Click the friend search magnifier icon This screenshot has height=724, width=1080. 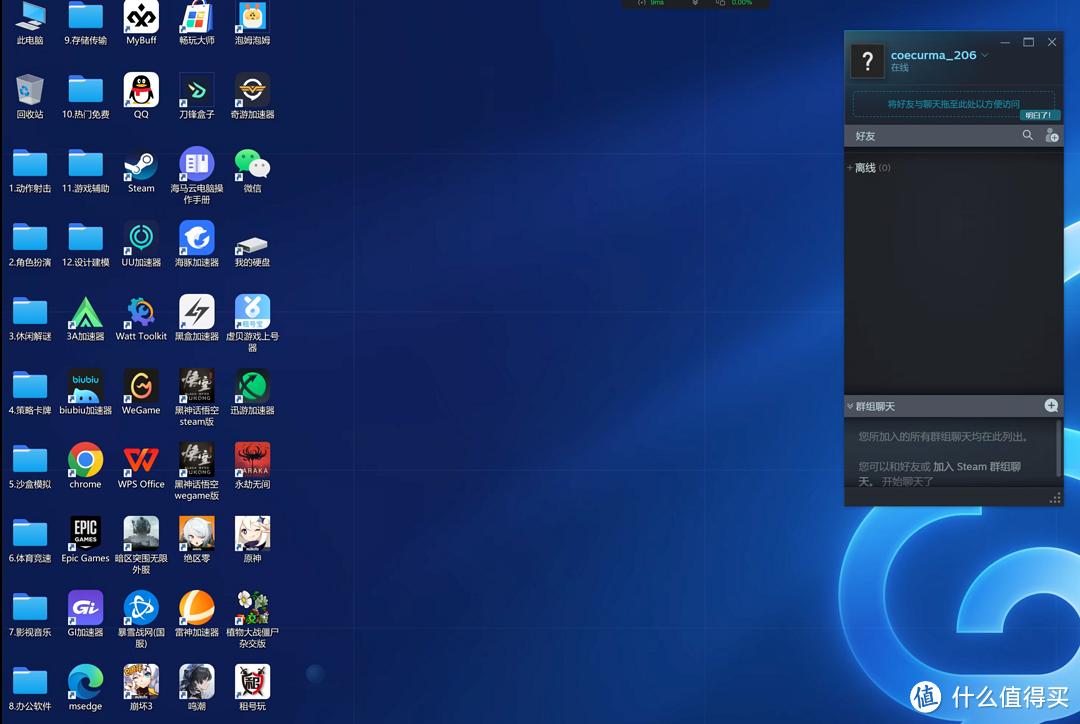1027,135
